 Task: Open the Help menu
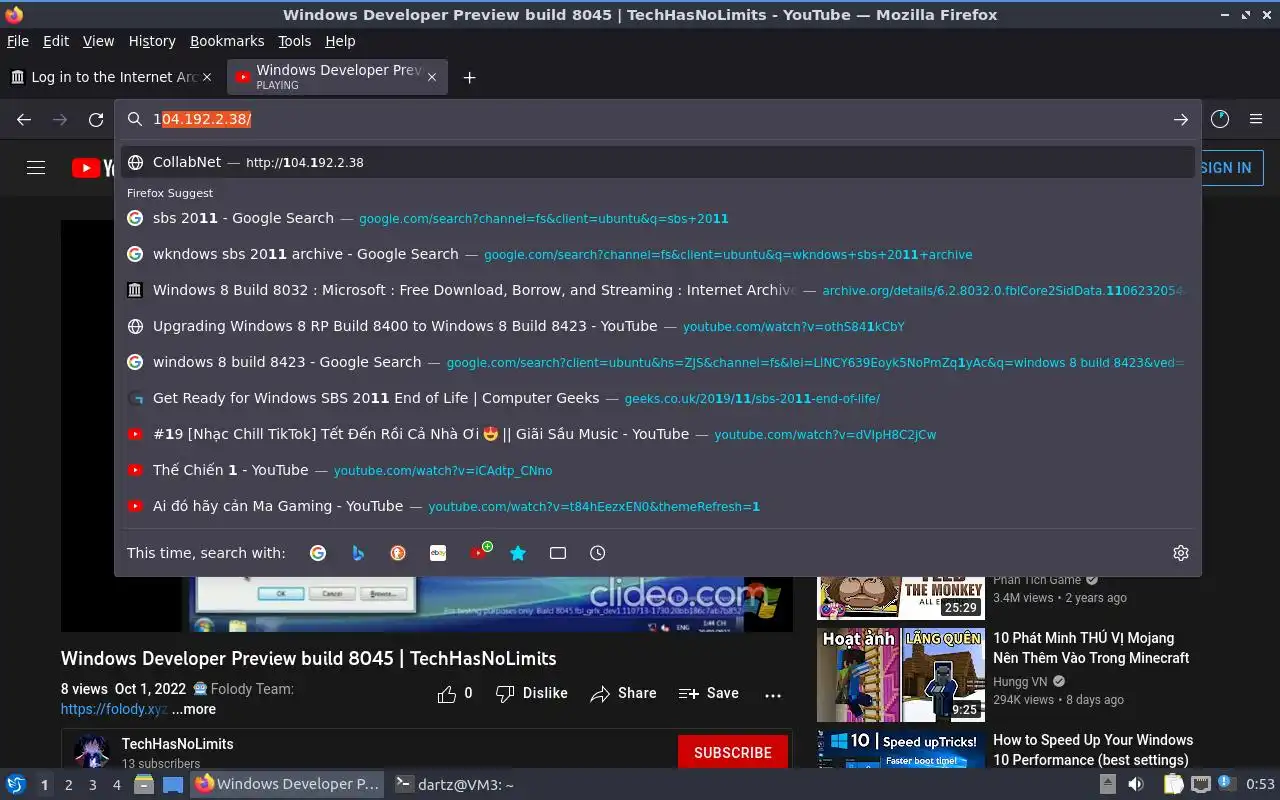pos(340,41)
